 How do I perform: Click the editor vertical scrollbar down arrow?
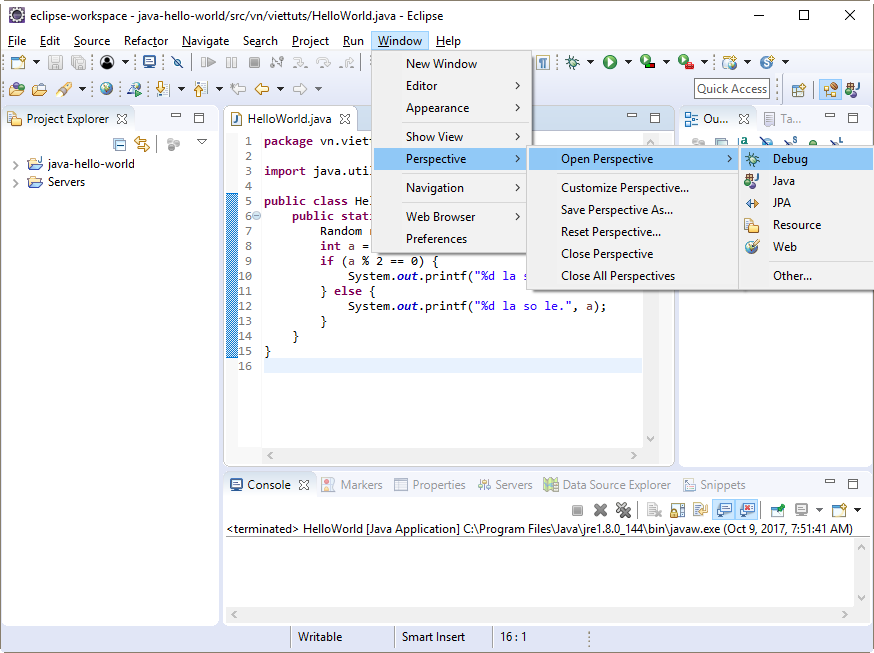650,439
